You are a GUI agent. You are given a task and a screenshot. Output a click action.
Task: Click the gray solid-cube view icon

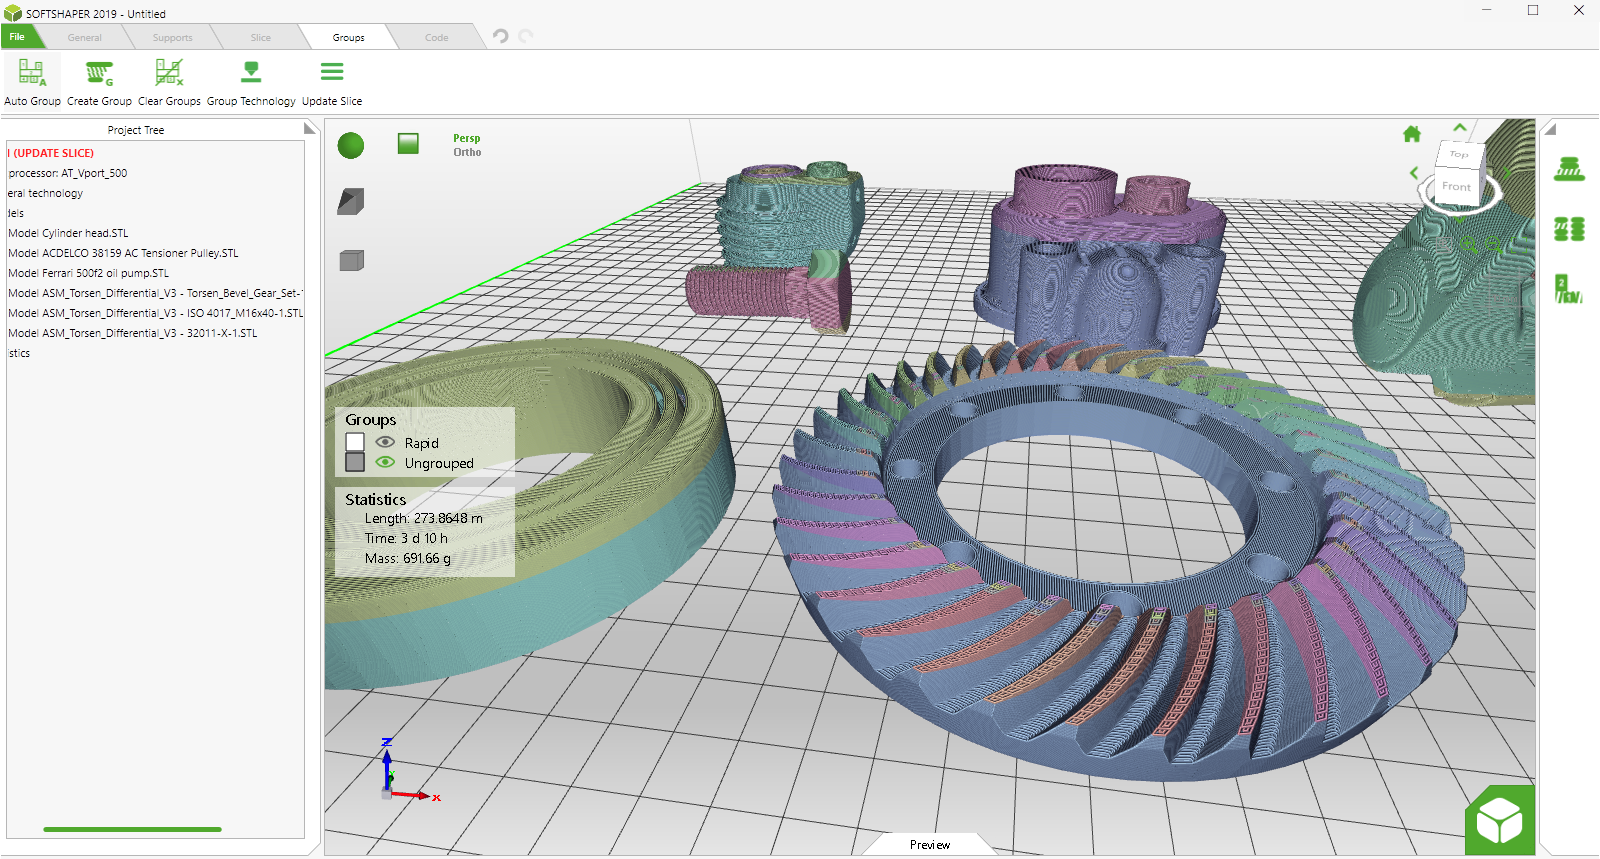click(351, 261)
